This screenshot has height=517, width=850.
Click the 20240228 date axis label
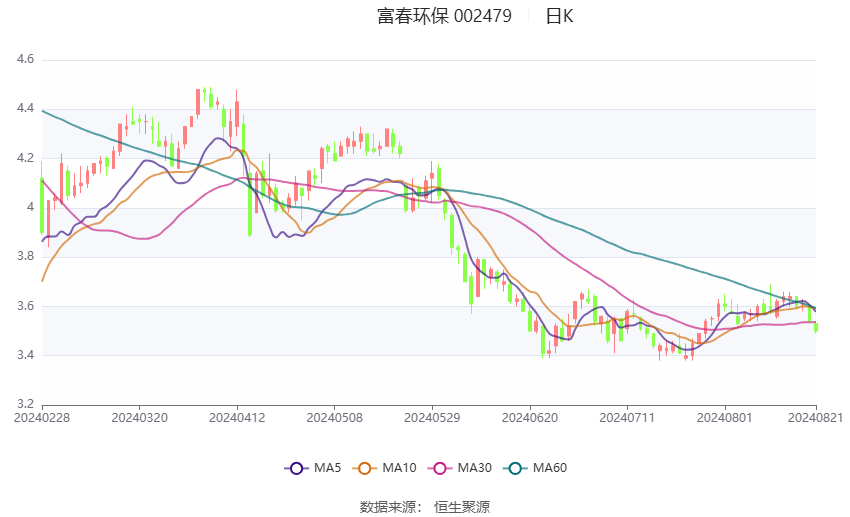[x=41, y=416]
